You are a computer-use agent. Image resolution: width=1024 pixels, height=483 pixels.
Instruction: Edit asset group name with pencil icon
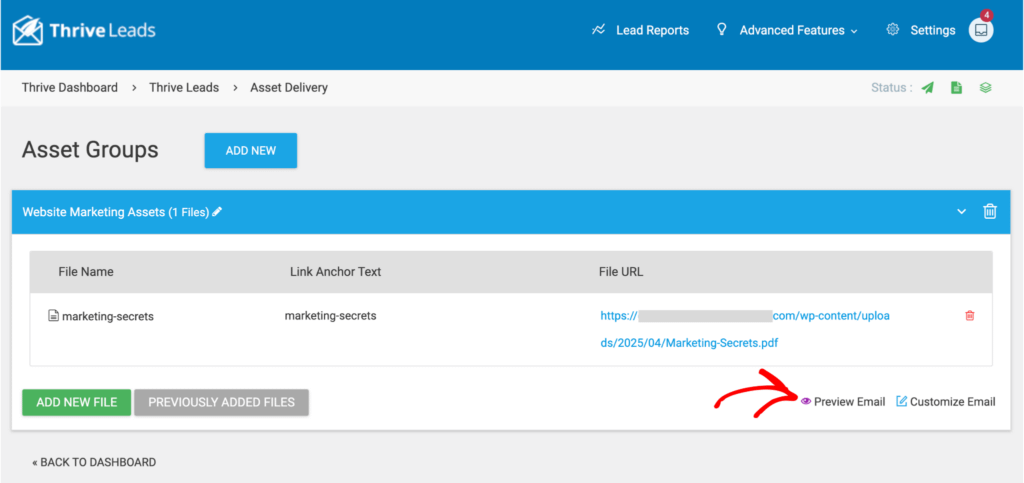(217, 212)
